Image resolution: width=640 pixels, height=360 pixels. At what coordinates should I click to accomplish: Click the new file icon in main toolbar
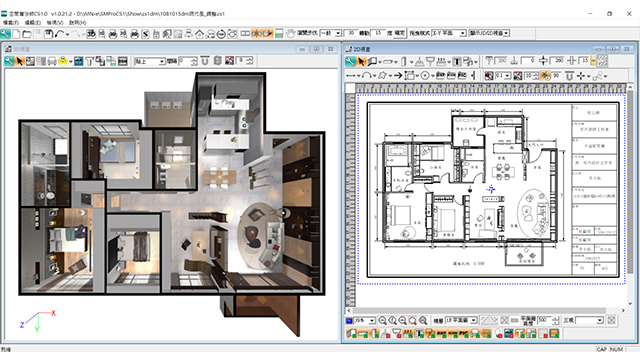(16, 34)
